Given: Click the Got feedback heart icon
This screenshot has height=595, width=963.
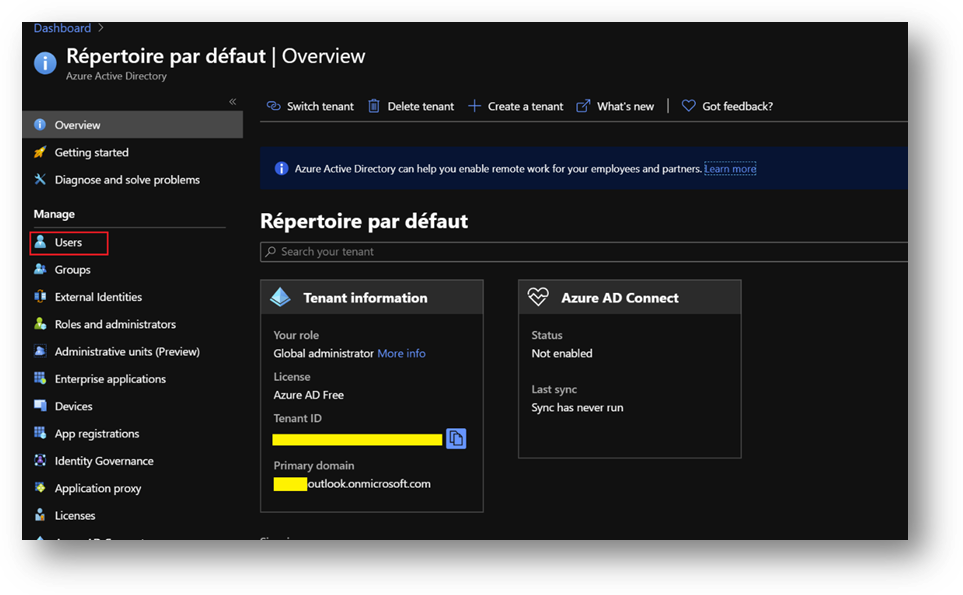Looking at the screenshot, I should (688, 106).
